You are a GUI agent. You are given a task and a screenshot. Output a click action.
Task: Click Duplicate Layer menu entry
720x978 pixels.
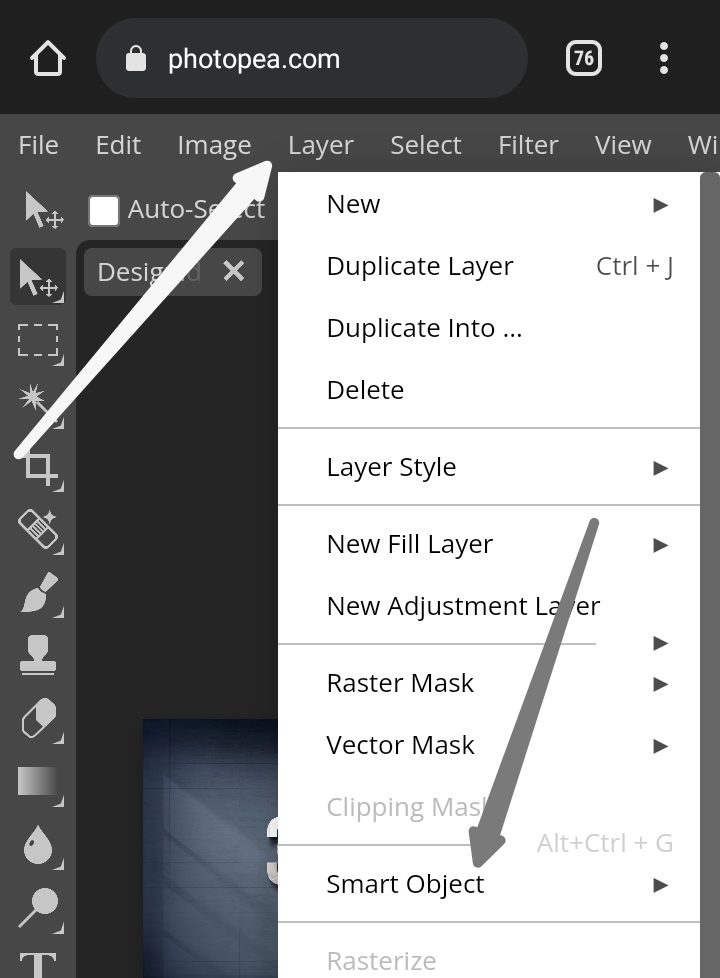point(489,266)
